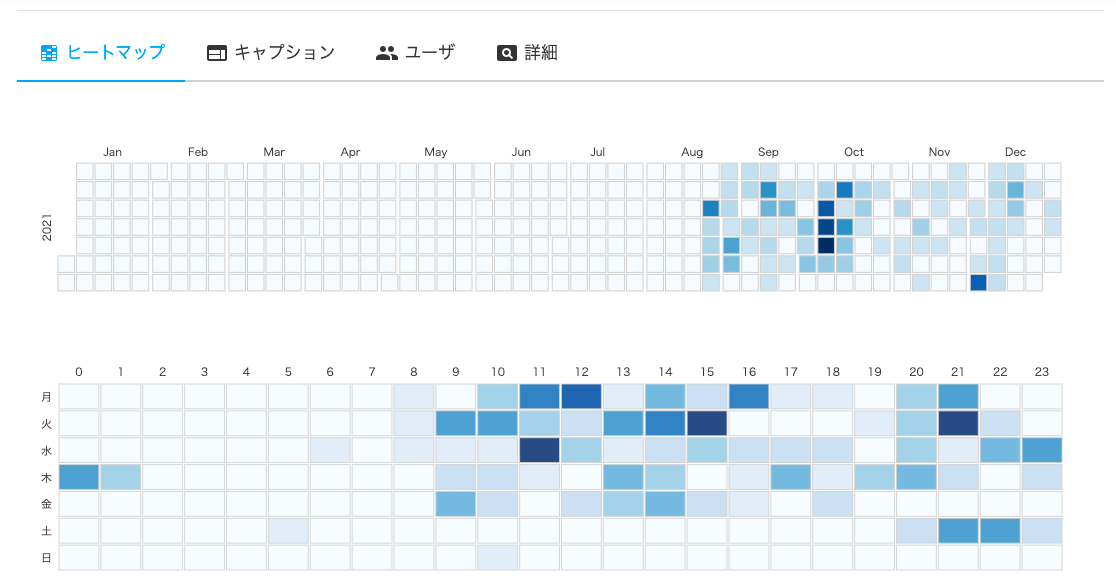The width and height of the screenshot is (1116, 578).
Task: Click the Monday 16 o'clock blue cell
Action: click(749, 396)
